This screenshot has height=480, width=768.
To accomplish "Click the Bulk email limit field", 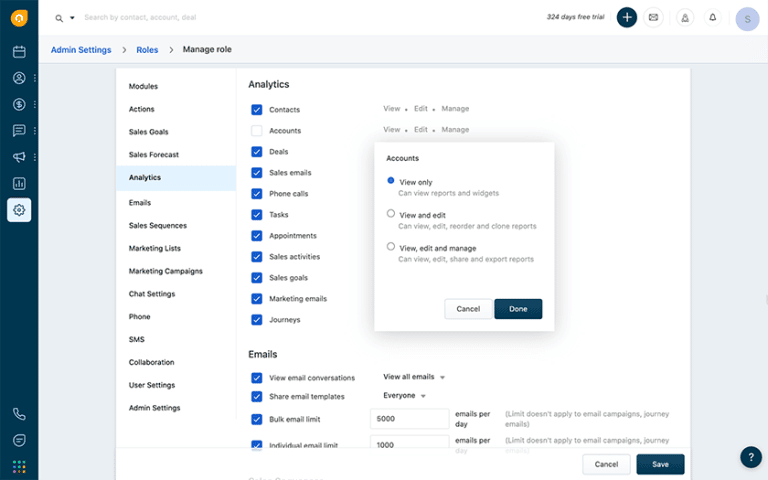I will pos(409,419).
